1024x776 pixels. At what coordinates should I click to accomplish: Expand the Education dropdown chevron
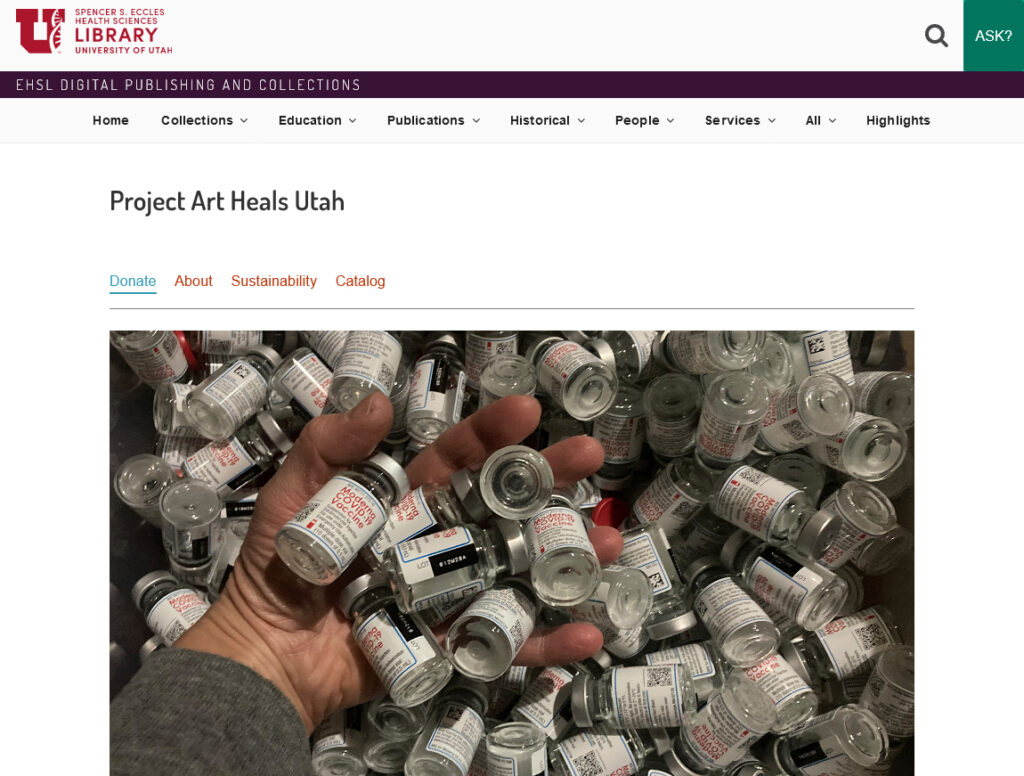click(353, 121)
